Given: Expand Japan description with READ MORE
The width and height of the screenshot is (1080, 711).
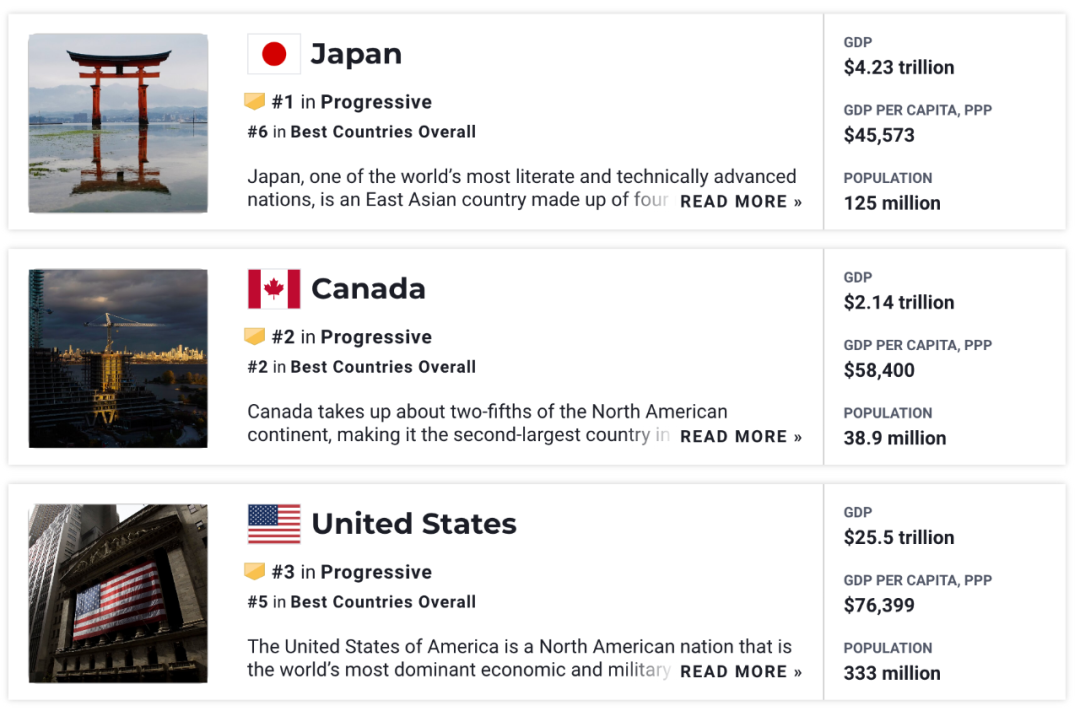Looking at the screenshot, I should (741, 202).
